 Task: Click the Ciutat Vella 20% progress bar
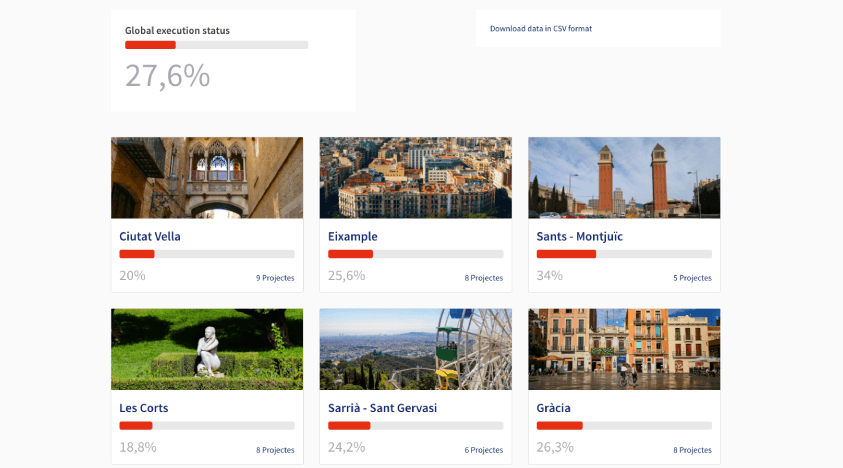(x=207, y=254)
